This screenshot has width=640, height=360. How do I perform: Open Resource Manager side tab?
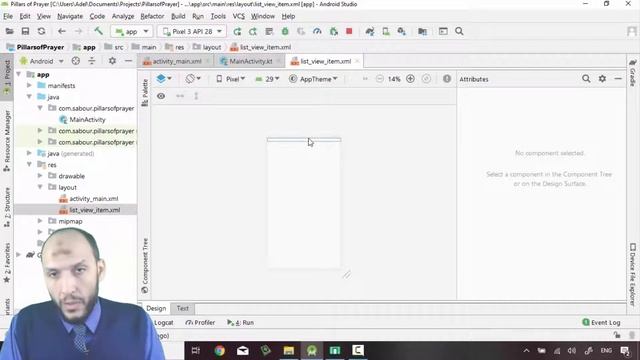(7, 141)
